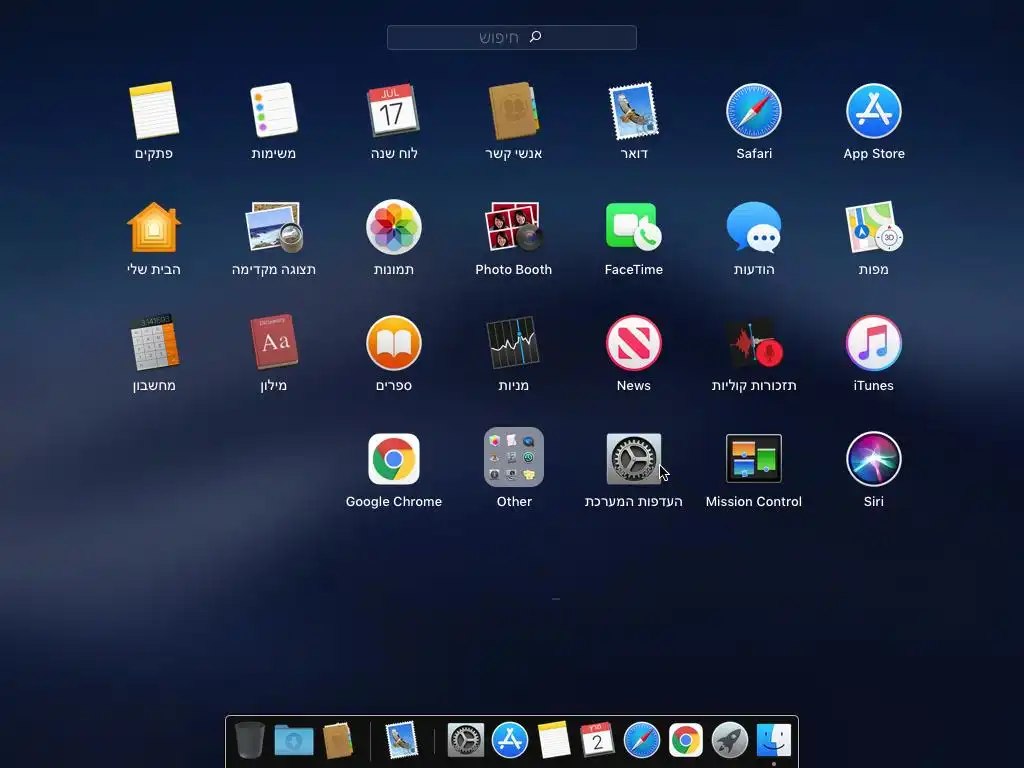Click Mail stamp icon in the Dock
Screen dimensions: 1024x768
(401, 740)
